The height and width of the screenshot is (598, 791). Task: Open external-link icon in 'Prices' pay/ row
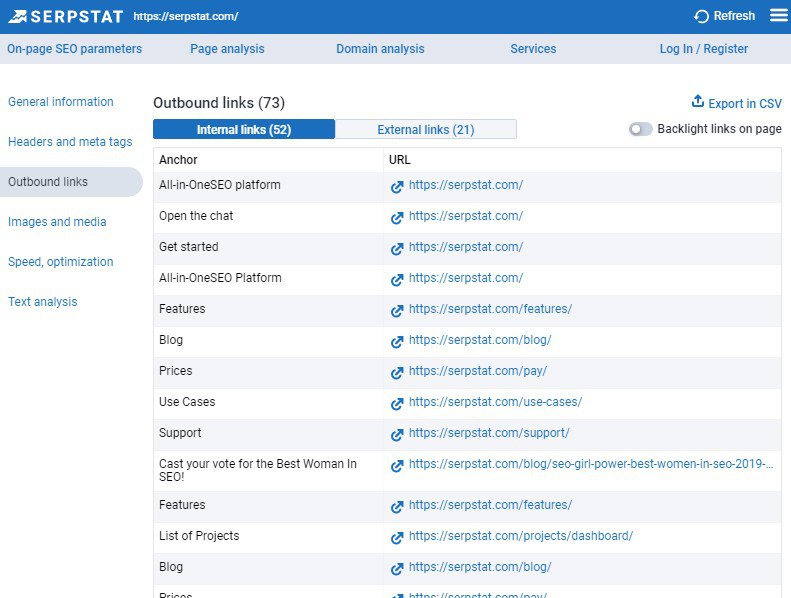(x=397, y=372)
